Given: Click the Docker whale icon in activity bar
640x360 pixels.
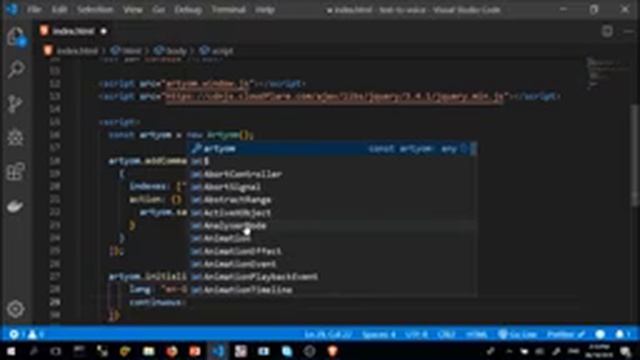Looking at the screenshot, I should click(15, 206).
